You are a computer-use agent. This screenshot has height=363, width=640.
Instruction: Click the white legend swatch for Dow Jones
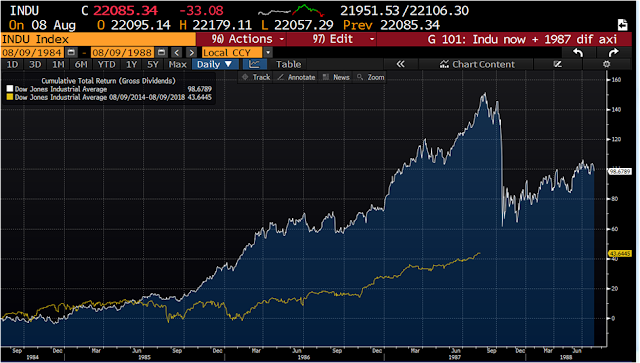(x=10, y=89)
